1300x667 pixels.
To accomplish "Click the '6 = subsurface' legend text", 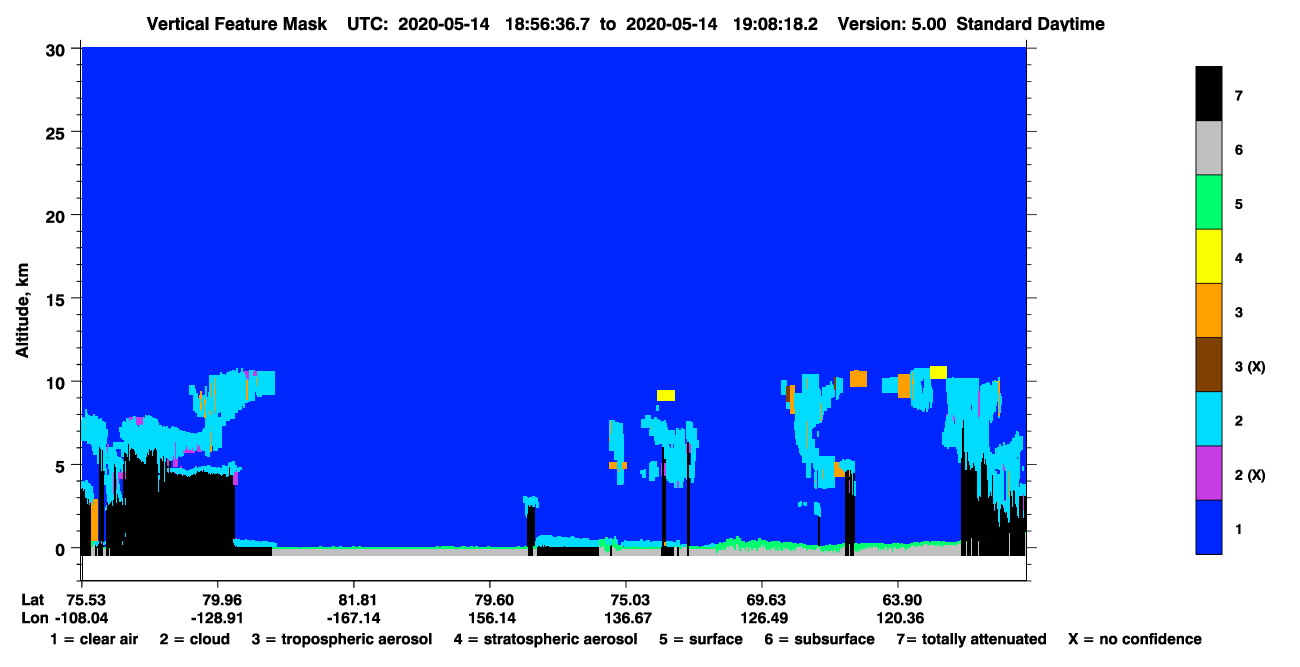I will pos(819,639).
